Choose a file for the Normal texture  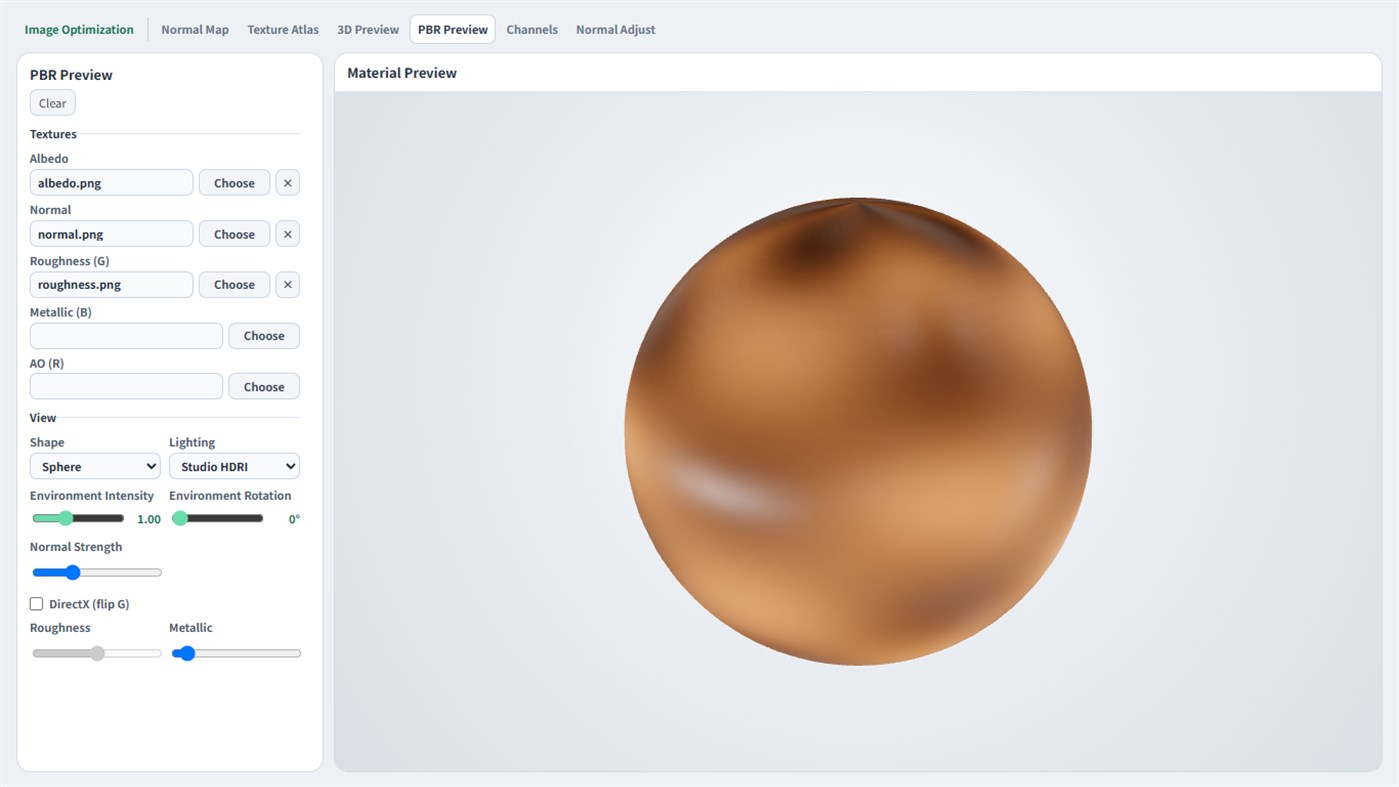coord(234,234)
